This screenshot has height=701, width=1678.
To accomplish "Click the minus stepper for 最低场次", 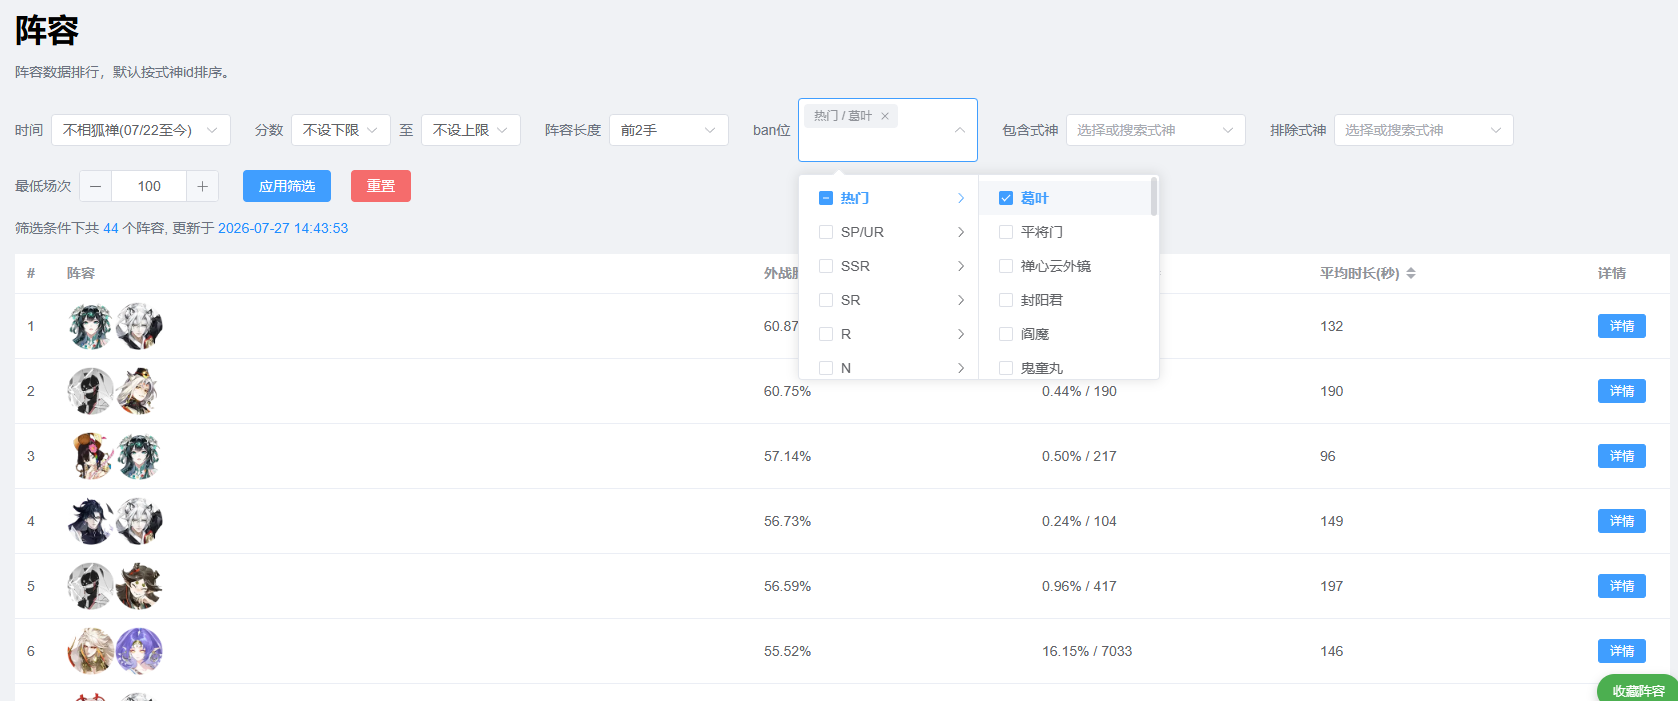I will (x=95, y=186).
